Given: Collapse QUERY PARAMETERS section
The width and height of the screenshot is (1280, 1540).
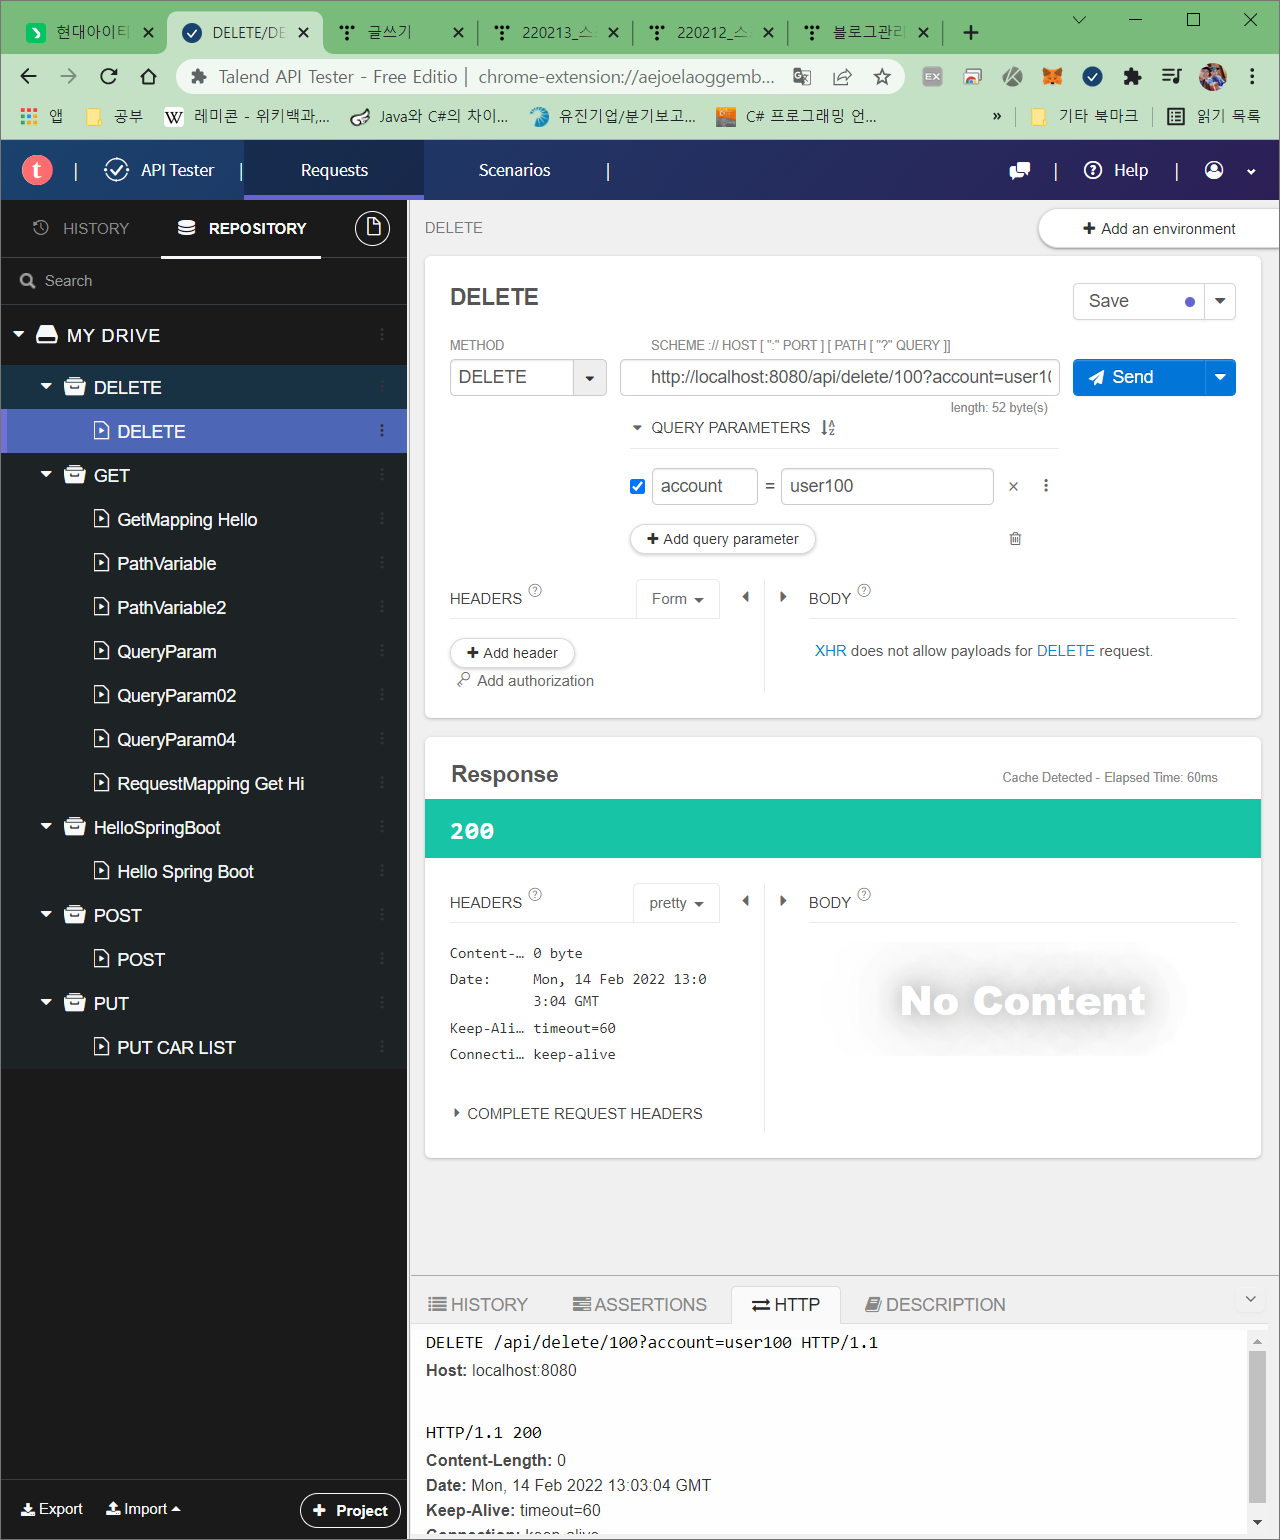Looking at the screenshot, I should [637, 428].
